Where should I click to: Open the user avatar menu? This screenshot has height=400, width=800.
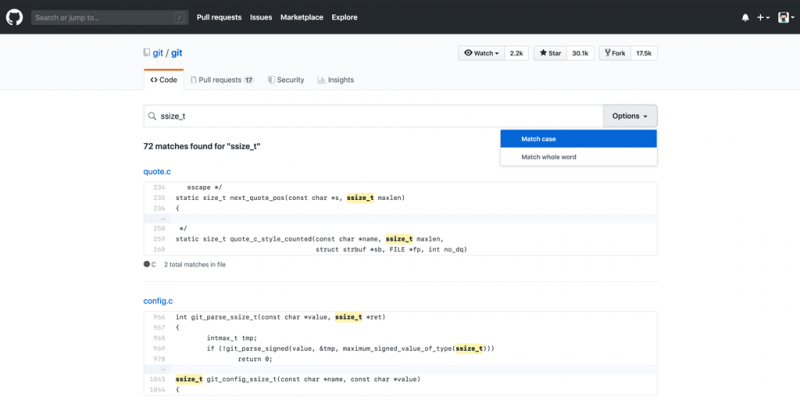786,17
